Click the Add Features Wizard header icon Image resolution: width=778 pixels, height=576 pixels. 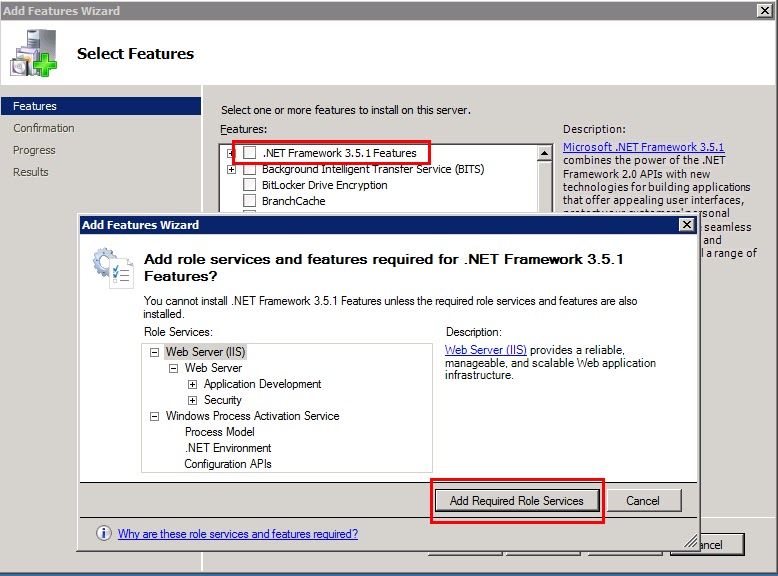tap(34, 53)
